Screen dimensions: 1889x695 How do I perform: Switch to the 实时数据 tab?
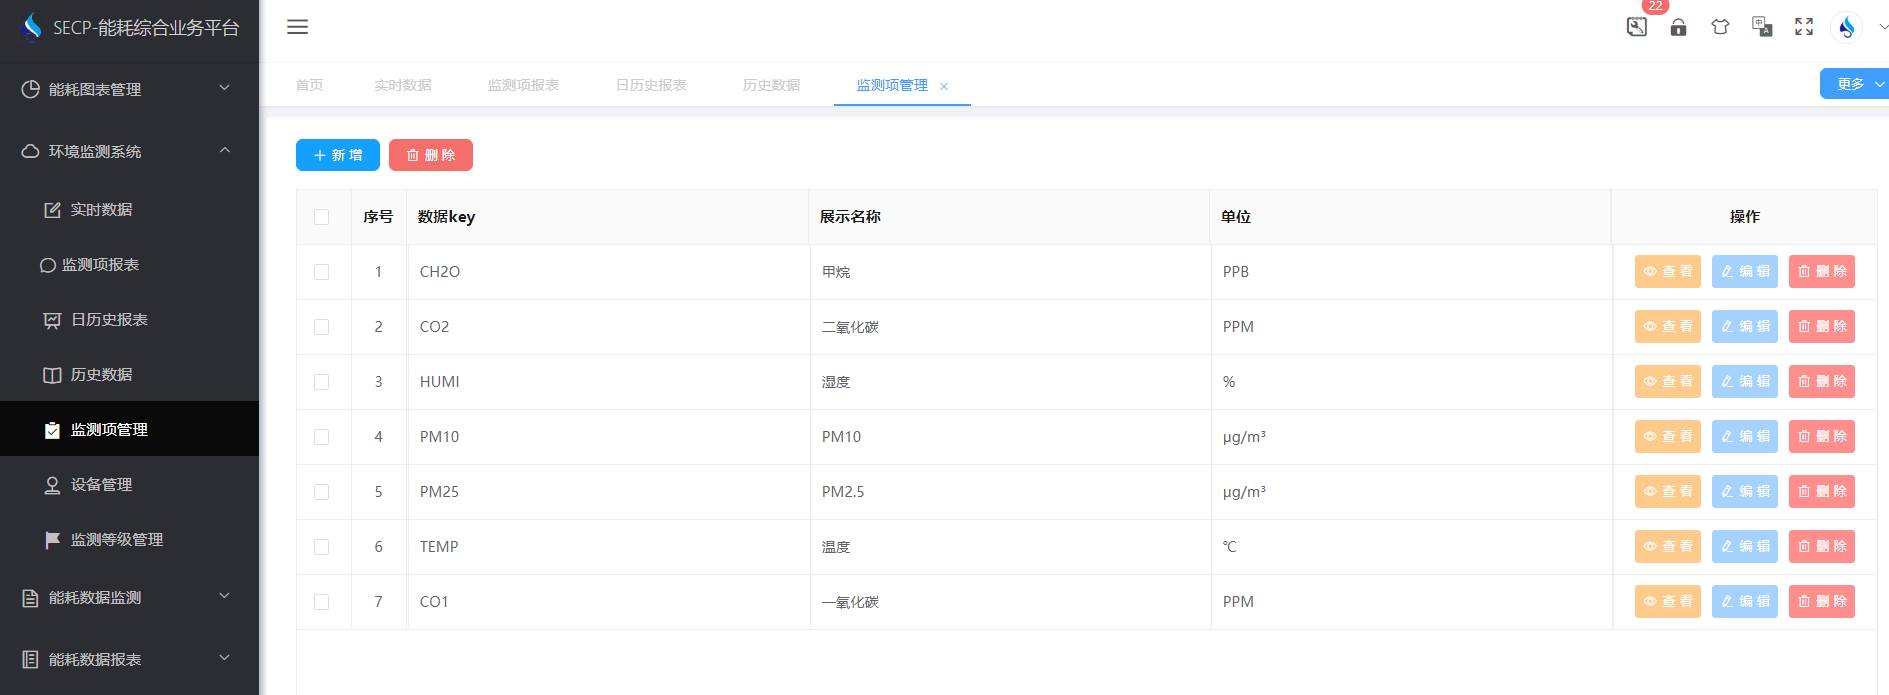tap(402, 85)
